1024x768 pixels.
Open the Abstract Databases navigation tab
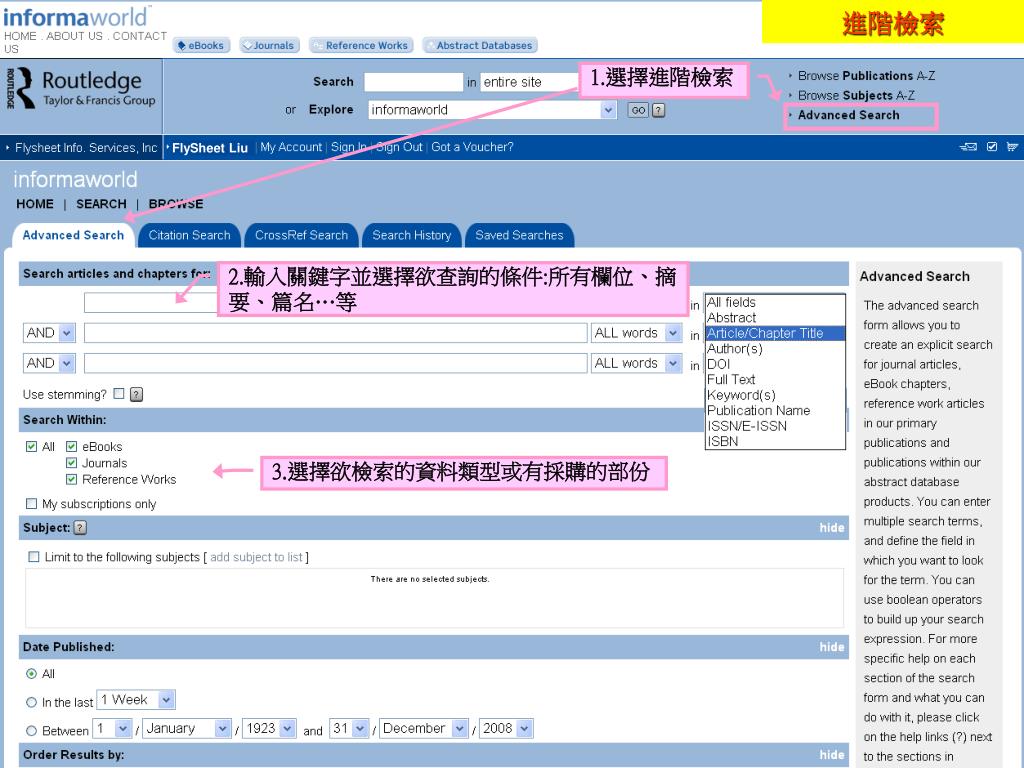(479, 45)
